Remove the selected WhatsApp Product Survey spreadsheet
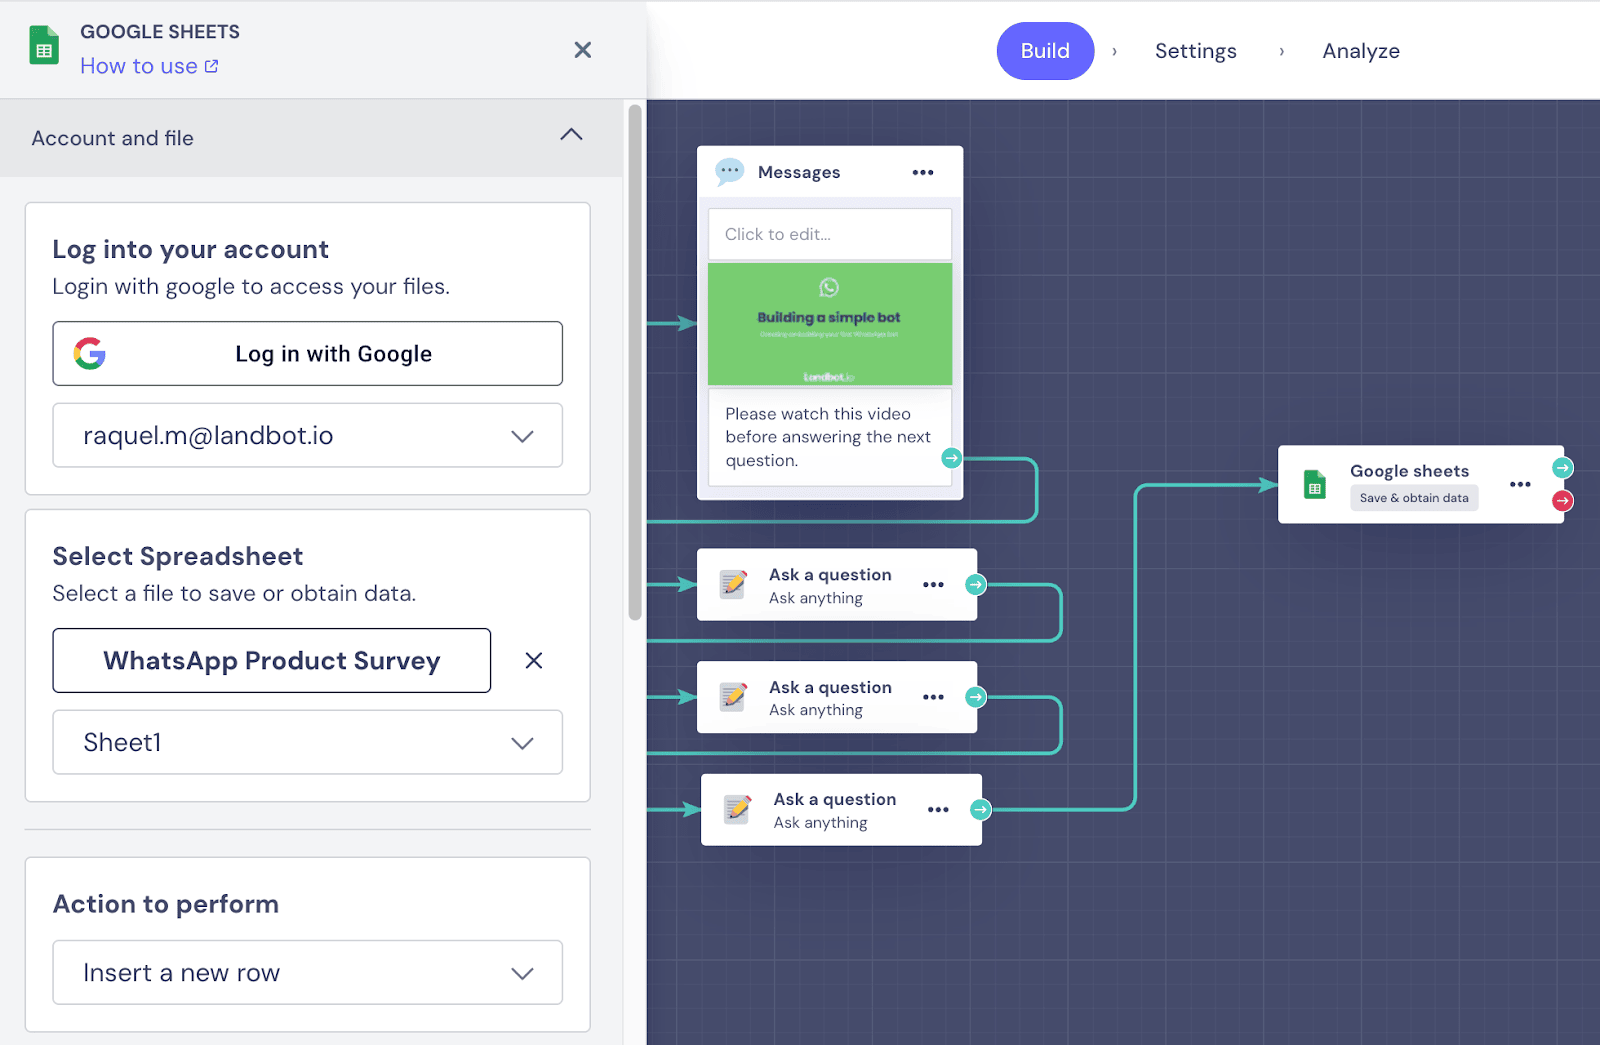This screenshot has width=1600, height=1045. [534, 660]
